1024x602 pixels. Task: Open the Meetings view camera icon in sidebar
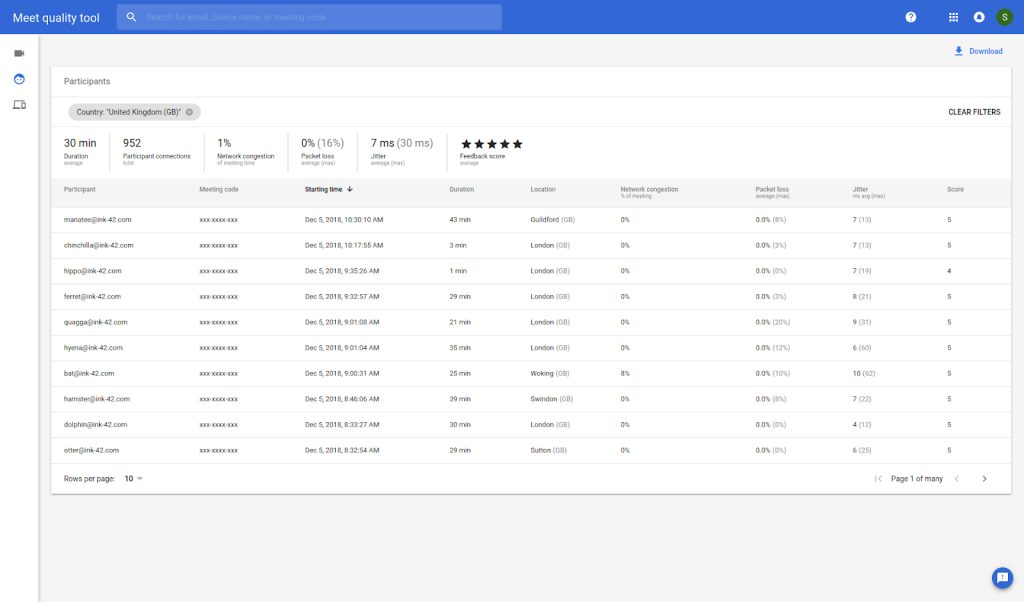coord(19,53)
